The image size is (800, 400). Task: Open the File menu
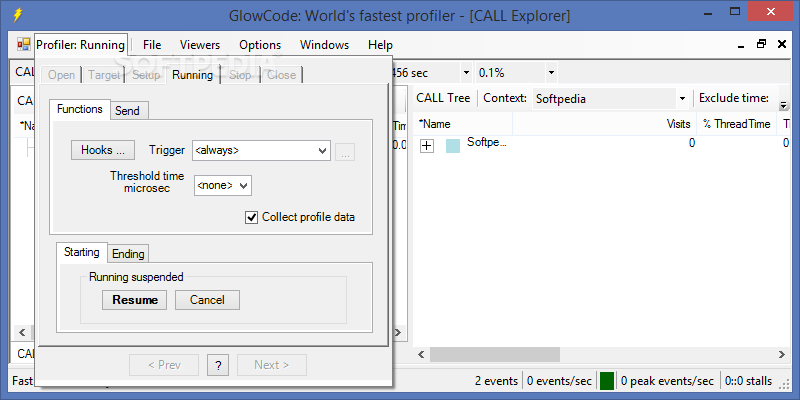(152, 45)
